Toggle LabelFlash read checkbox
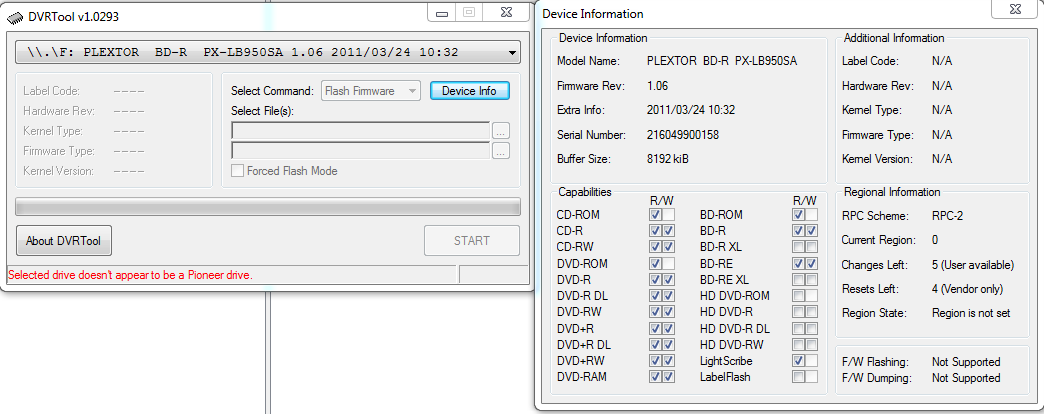This screenshot has width=1044, height=414. tap(798, 377)
